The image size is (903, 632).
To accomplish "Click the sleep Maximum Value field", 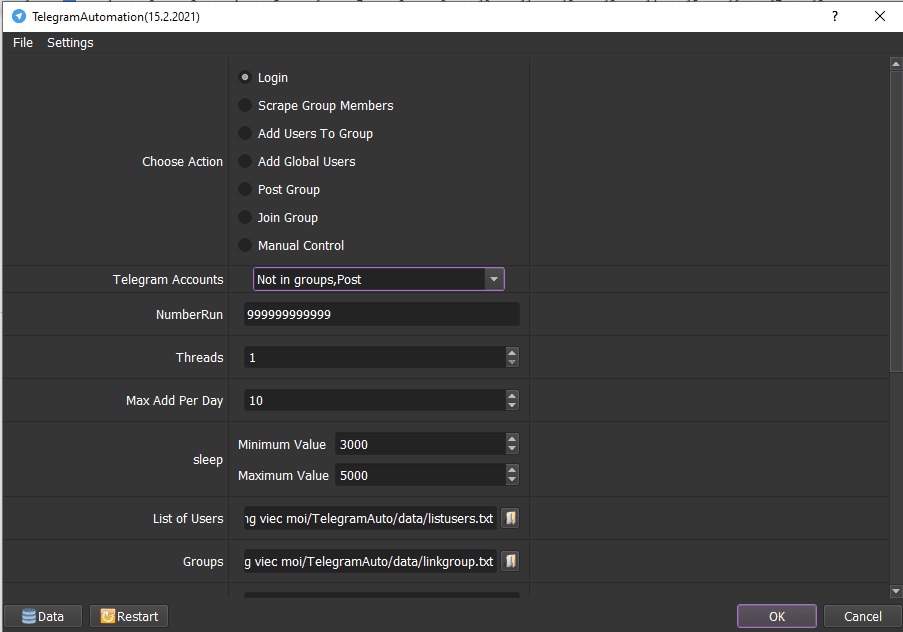I will pyautogui.click(x=420, y=475).
